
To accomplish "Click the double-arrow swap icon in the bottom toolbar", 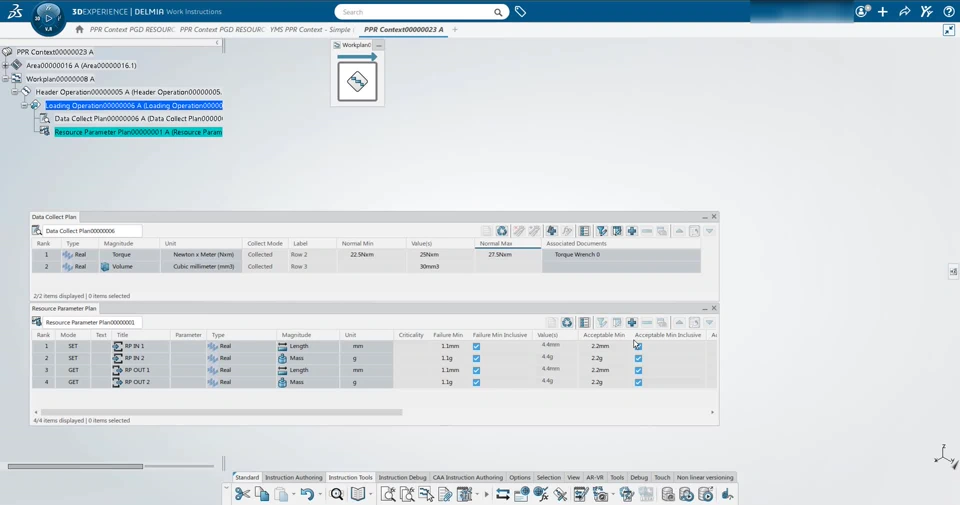I will click(503, 494).
